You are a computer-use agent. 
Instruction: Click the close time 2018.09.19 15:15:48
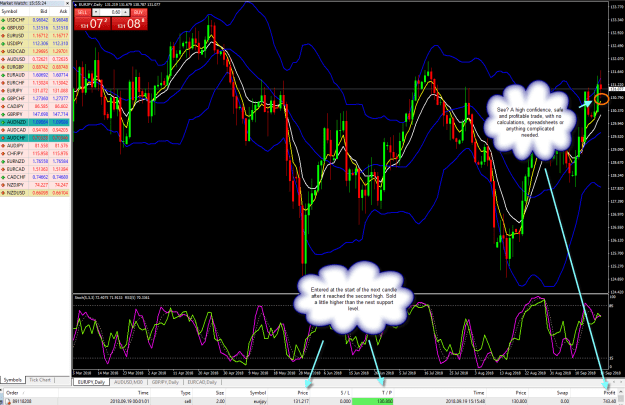[x=465, y=401]
